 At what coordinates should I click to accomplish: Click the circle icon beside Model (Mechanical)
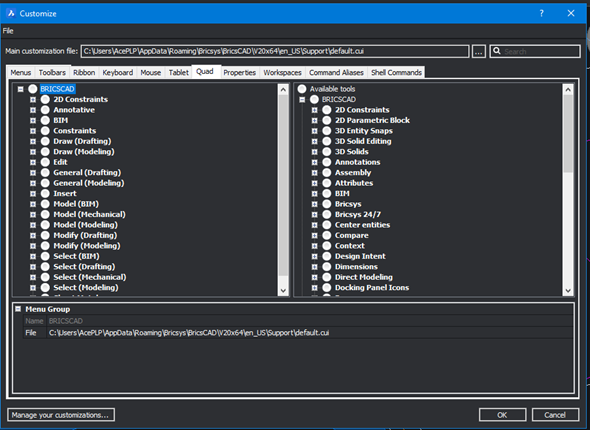[45, 214]
